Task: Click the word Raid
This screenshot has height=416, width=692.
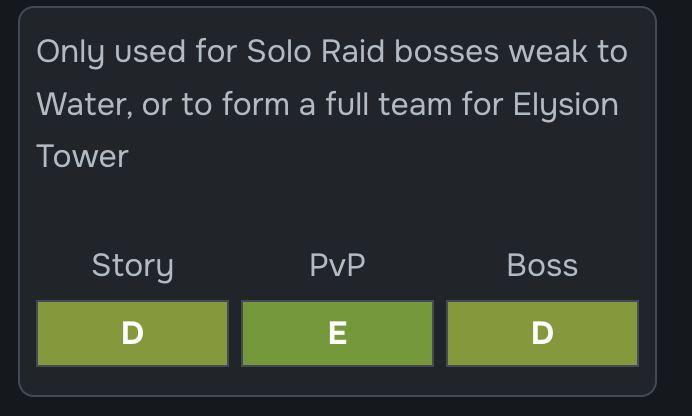Action: pos(353,52)
